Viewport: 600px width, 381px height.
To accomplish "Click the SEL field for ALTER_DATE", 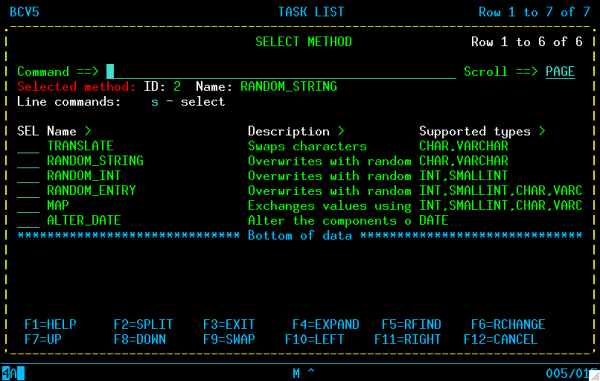I will click(x=28, y=221).
